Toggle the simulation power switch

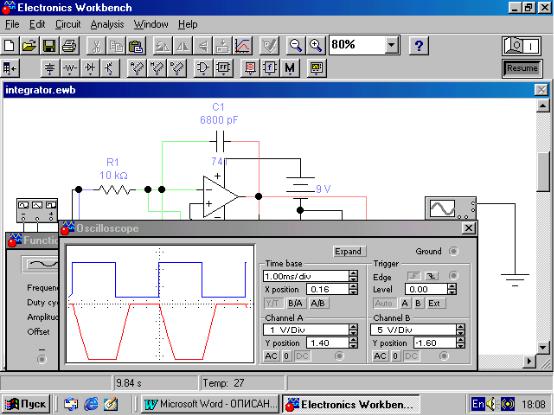(521, 46)
